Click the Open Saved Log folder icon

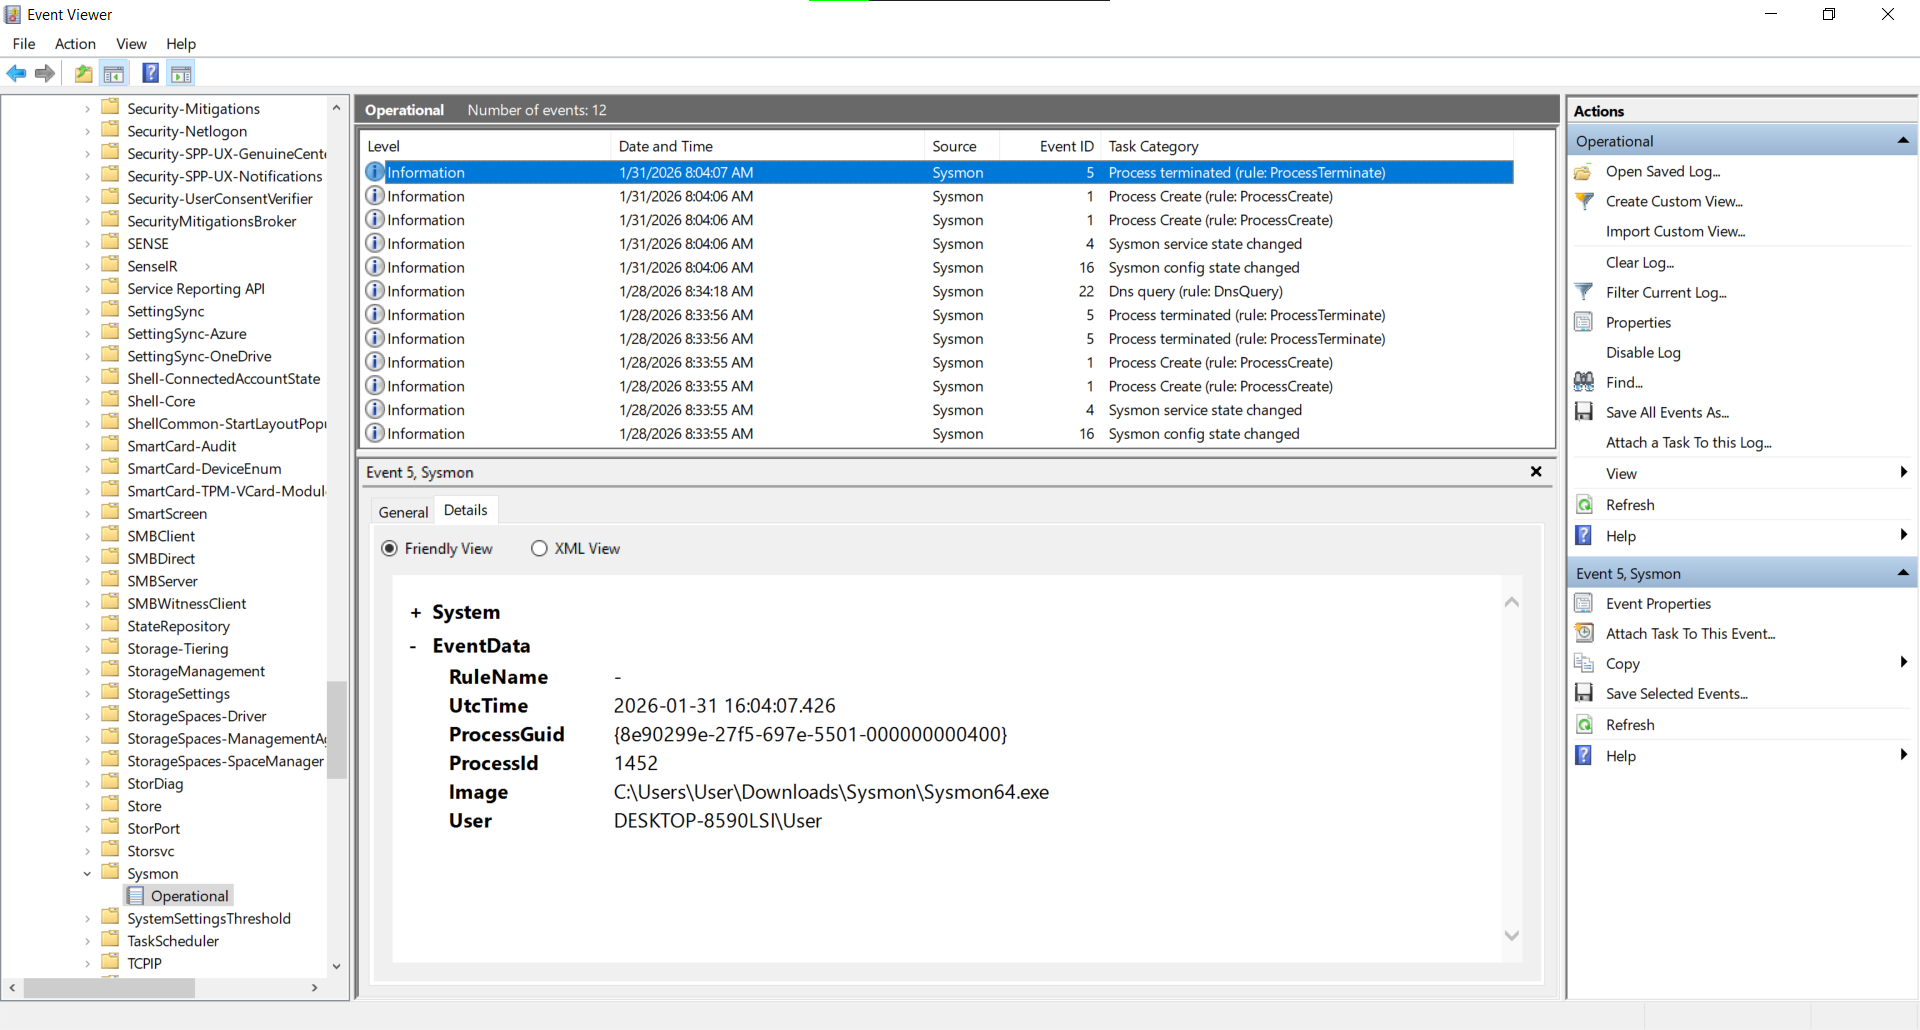pyautogui.click(x=1584, y=172)
